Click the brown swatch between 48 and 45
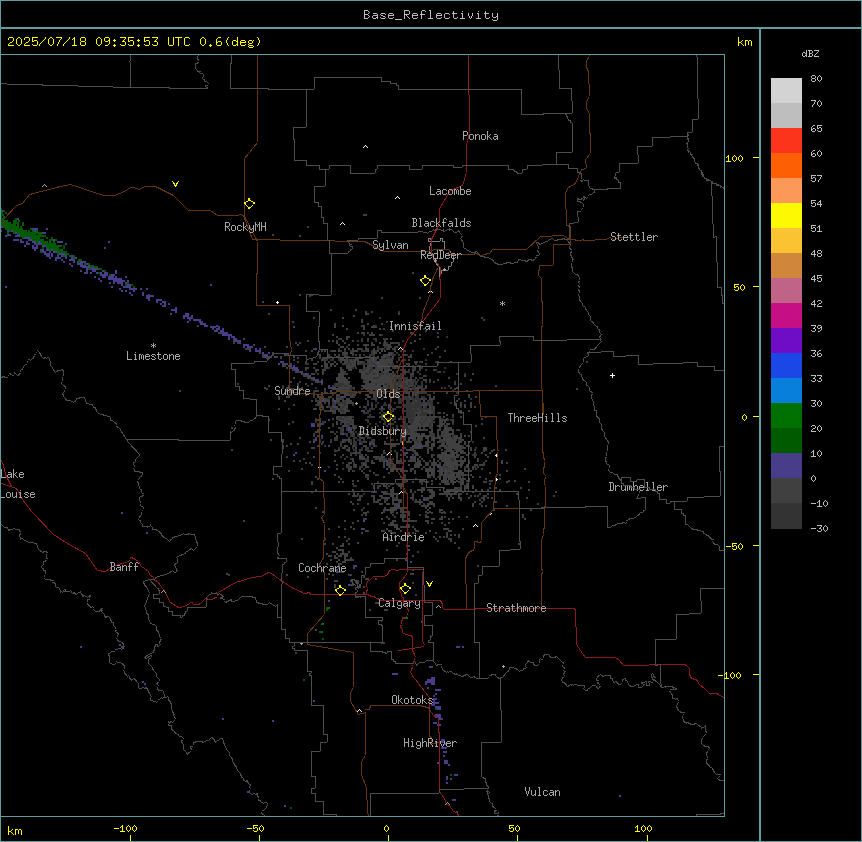Image resolution: width=862 pixels, height=842 pixels. (786, 265)
